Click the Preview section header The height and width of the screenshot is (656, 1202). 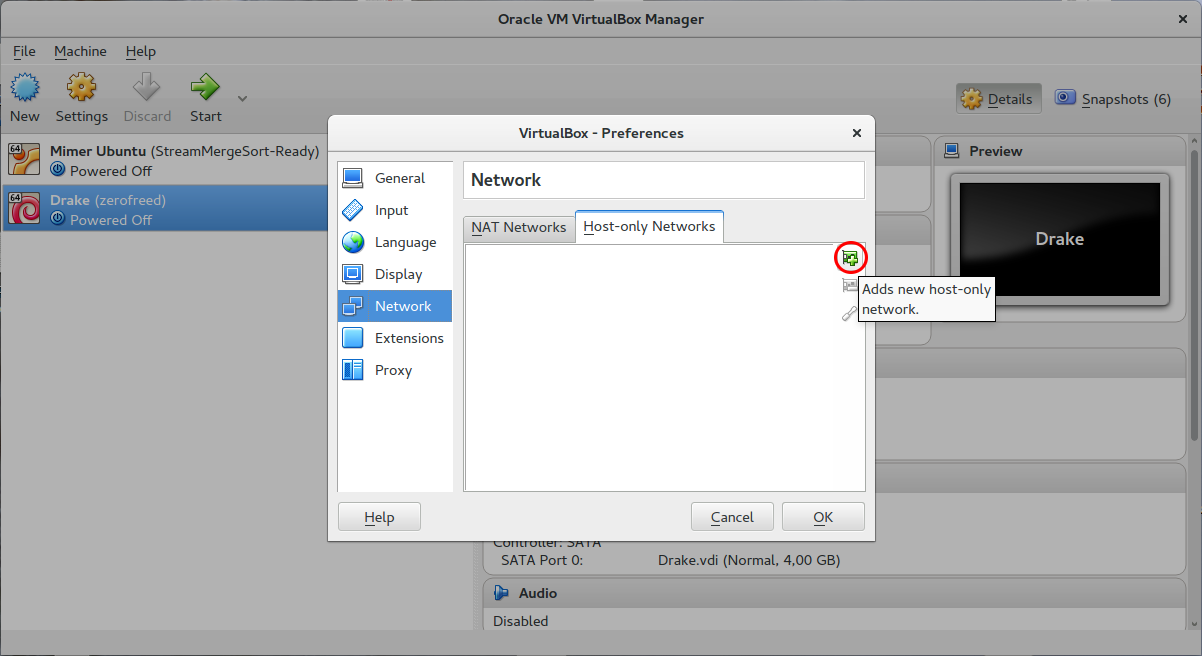click(1060, 151)
